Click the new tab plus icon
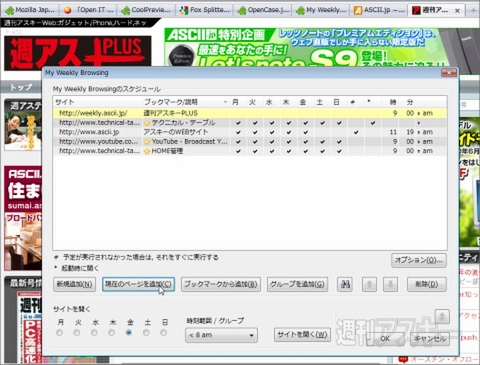Screen dimensions: 480x365 pyautogui.click(x=473, y=10)
